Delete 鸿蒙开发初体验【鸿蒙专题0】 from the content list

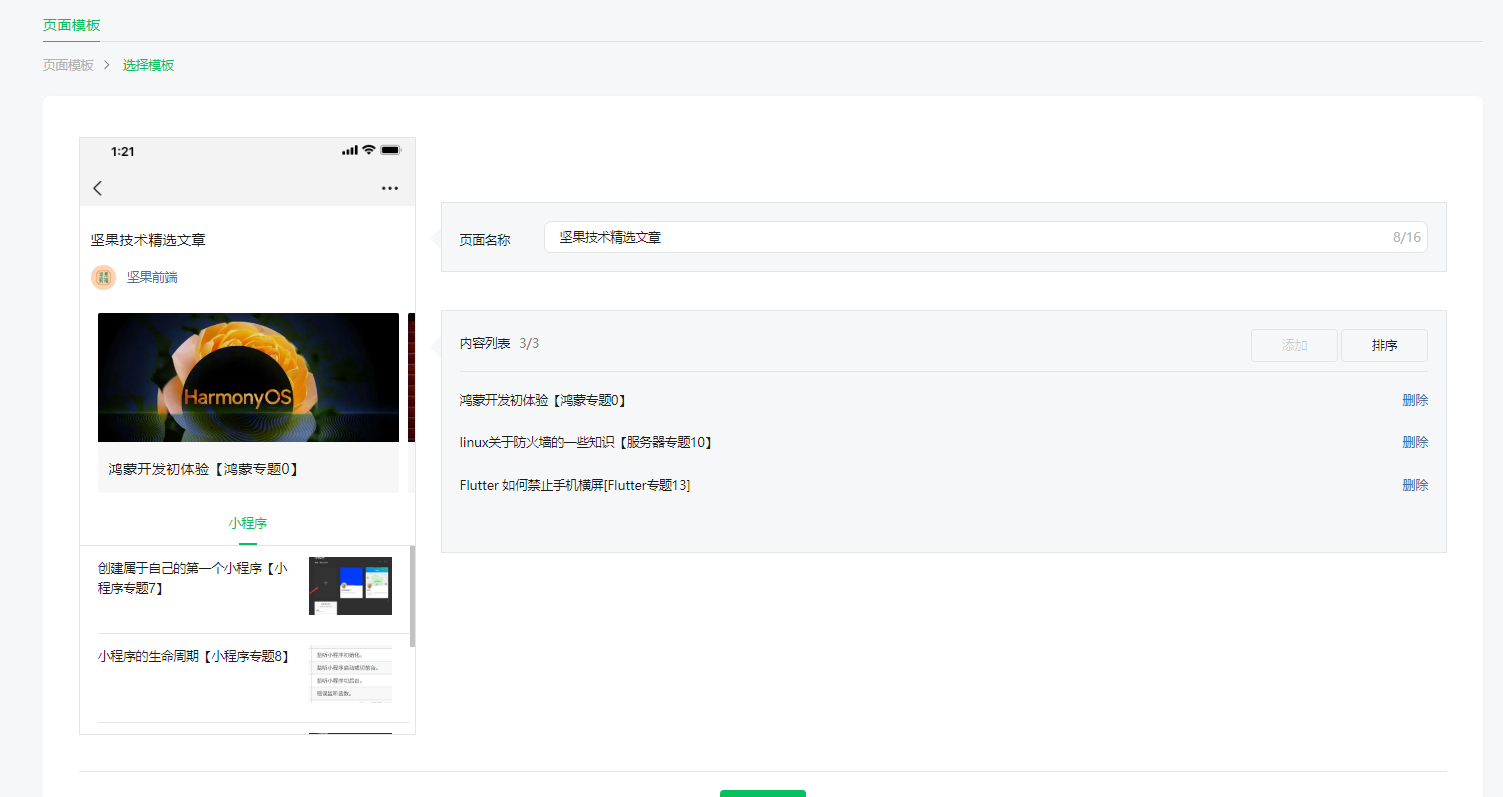[1415, 399]
